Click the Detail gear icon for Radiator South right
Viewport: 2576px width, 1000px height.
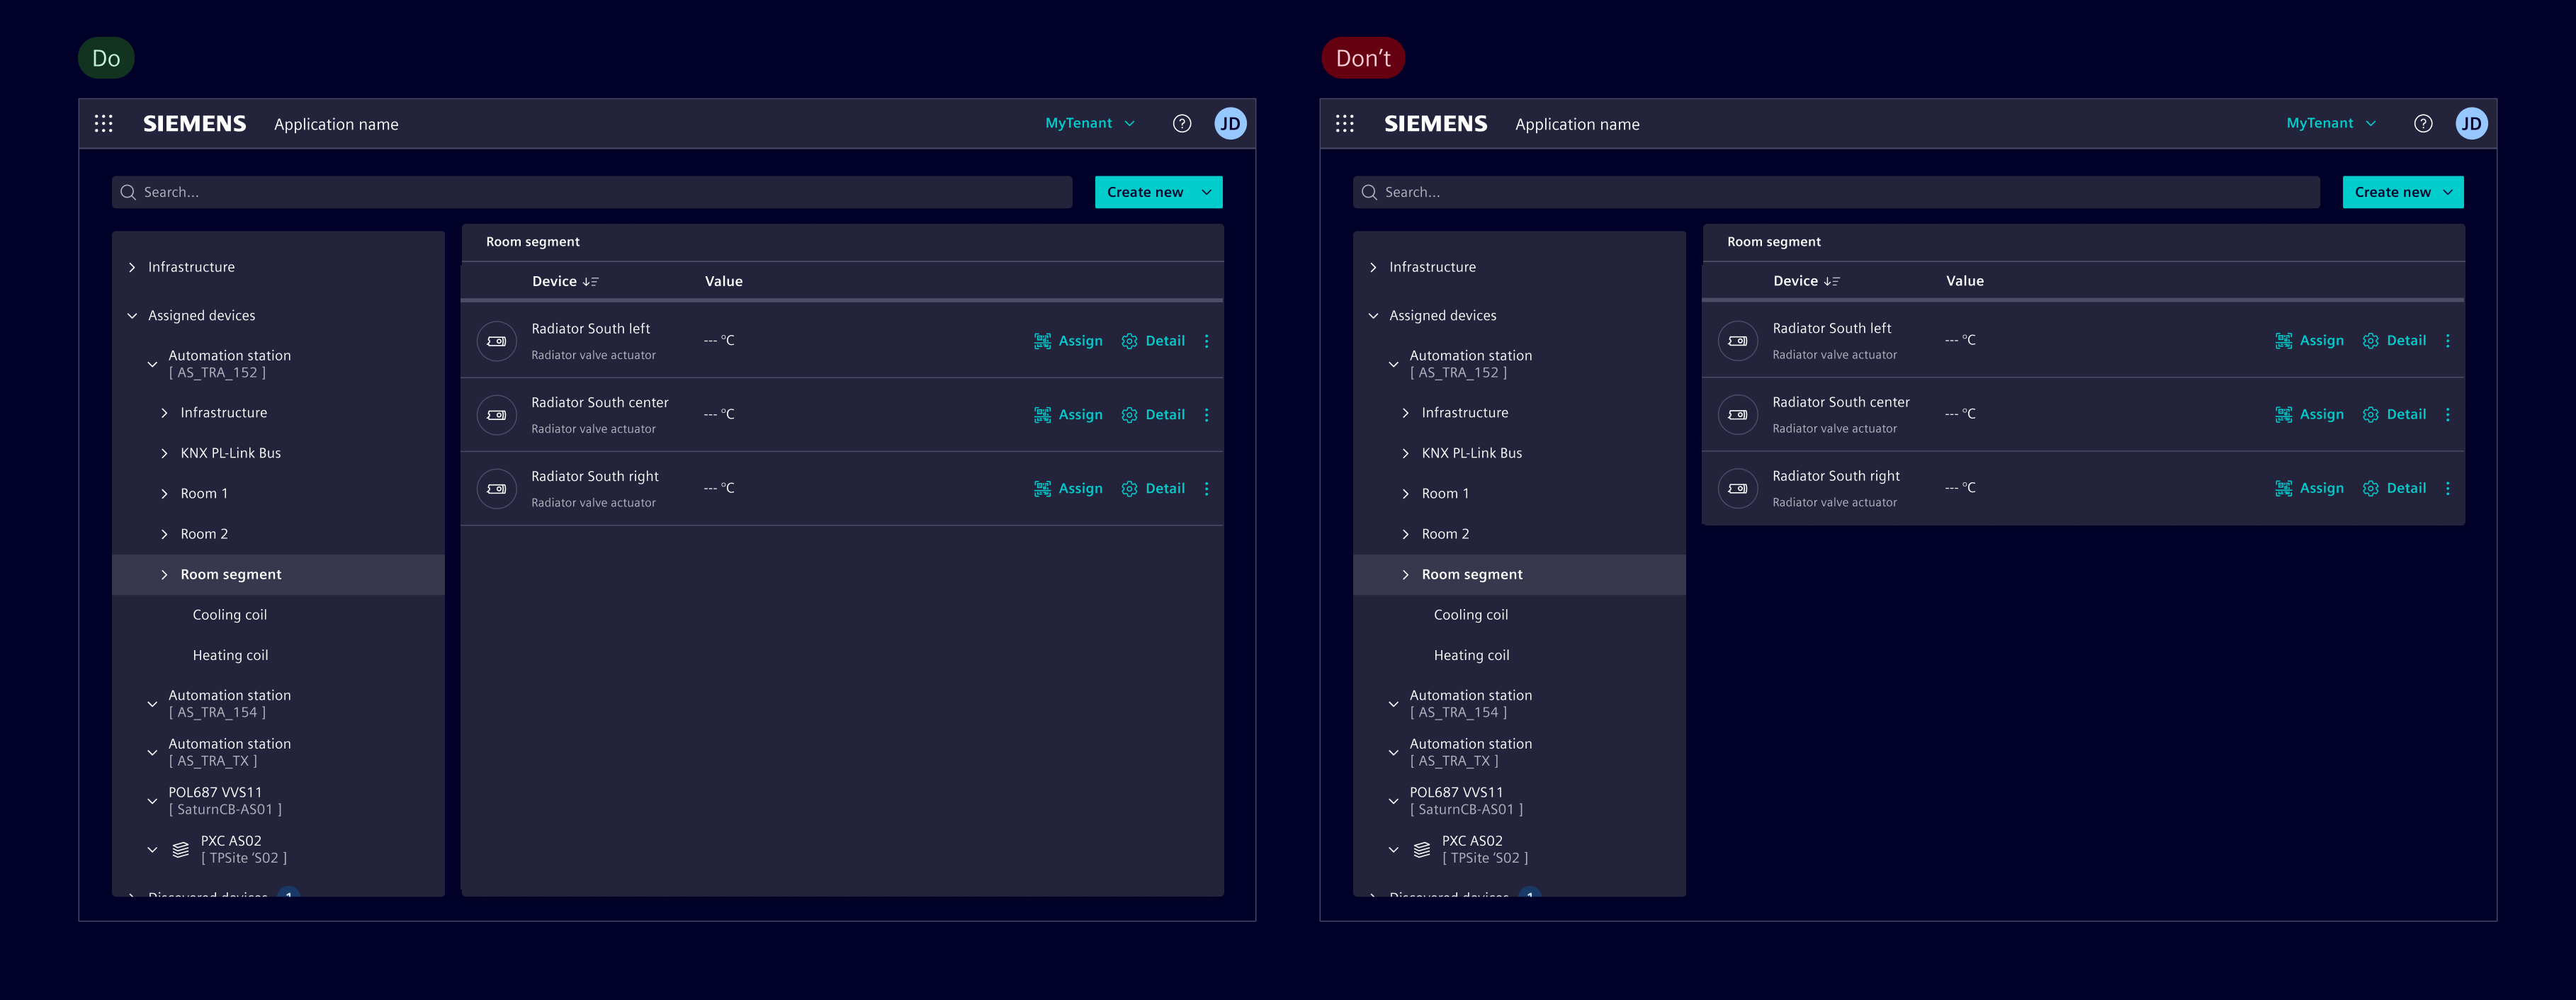coord(1129,488)
